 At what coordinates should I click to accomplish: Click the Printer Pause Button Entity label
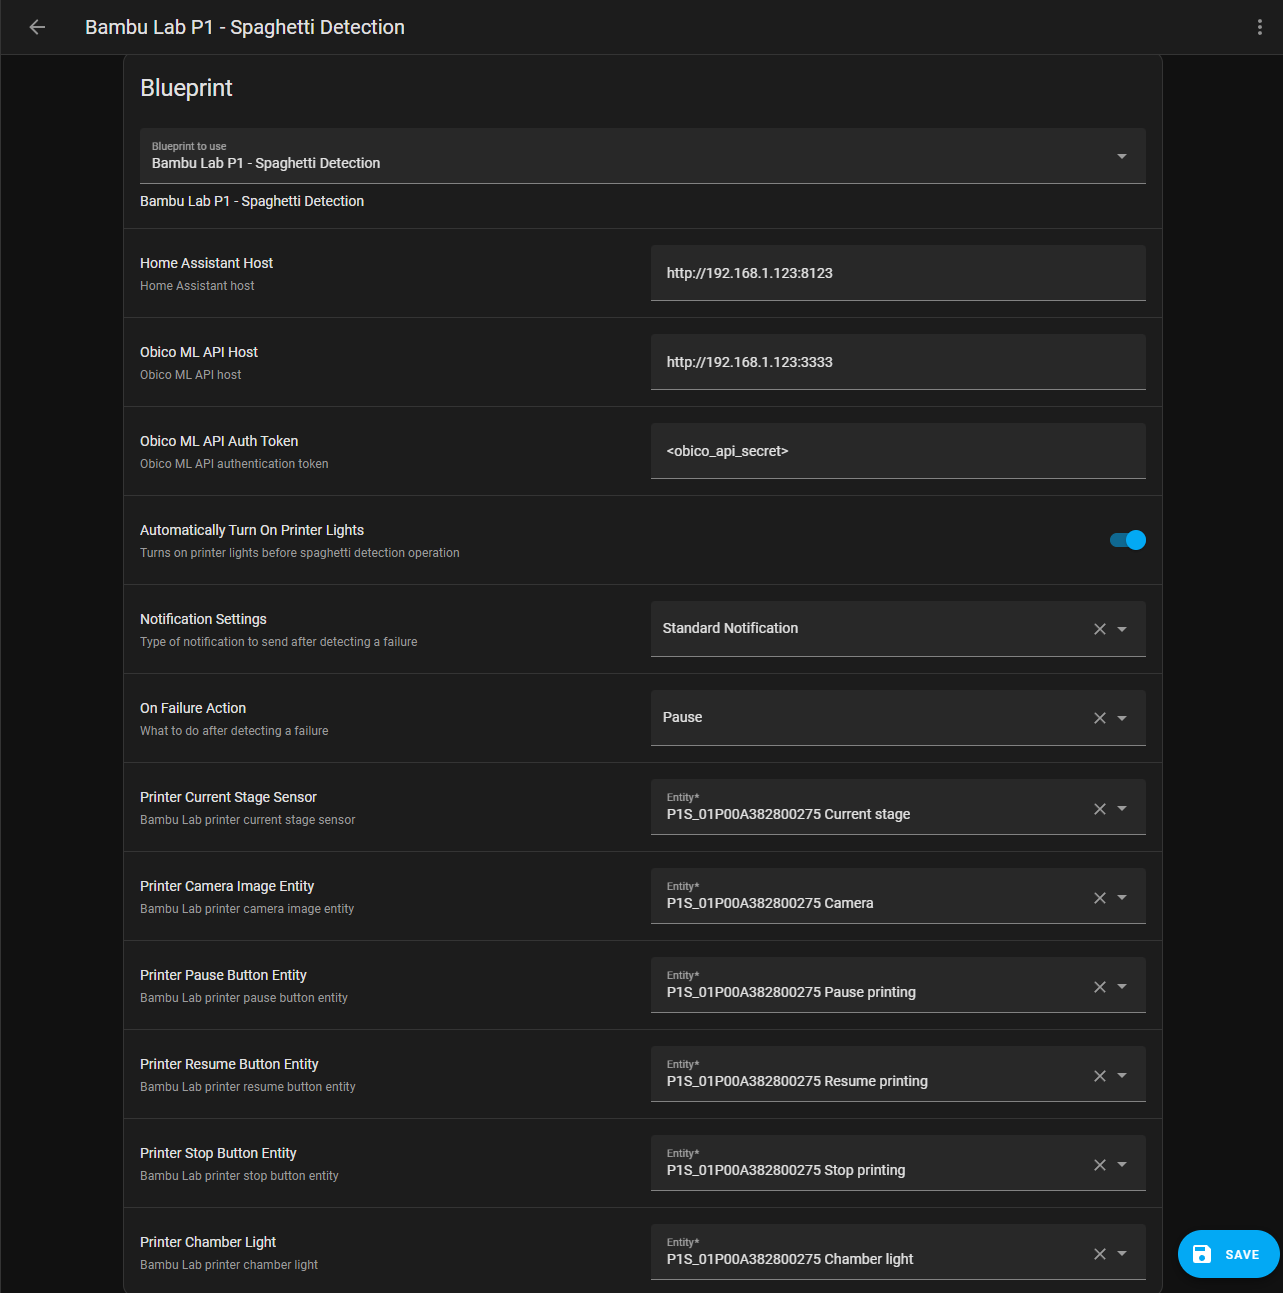[x=223, y=975]
